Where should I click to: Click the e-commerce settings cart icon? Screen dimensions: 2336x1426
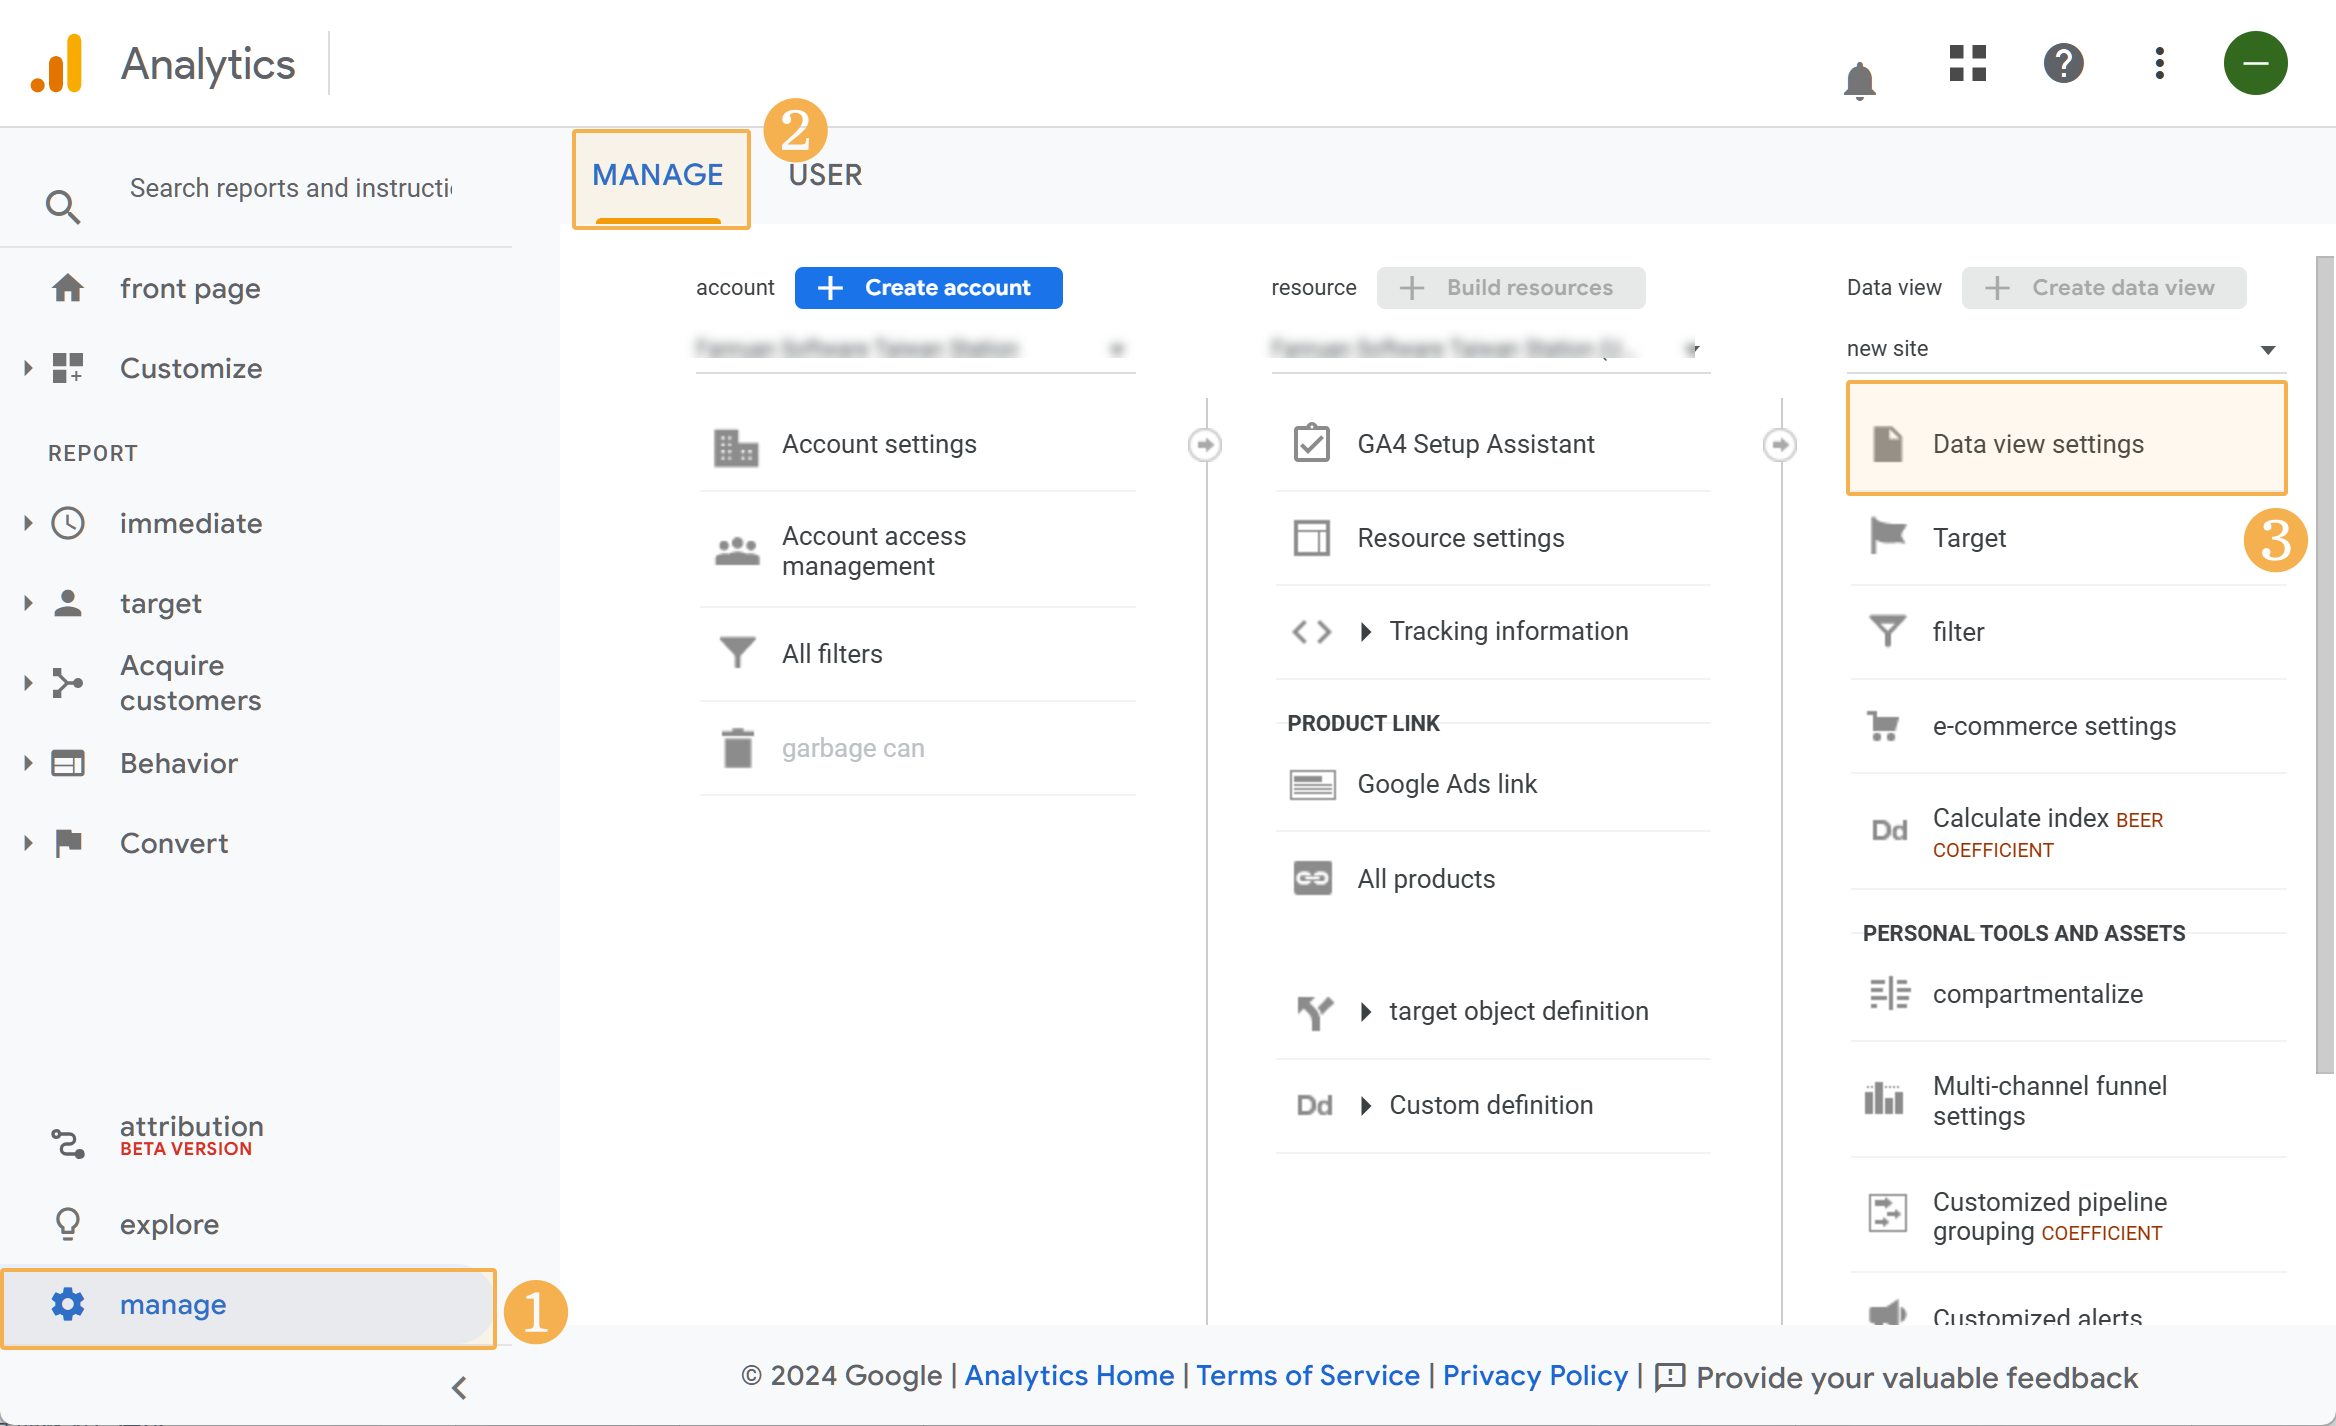tap(1885, 725)
